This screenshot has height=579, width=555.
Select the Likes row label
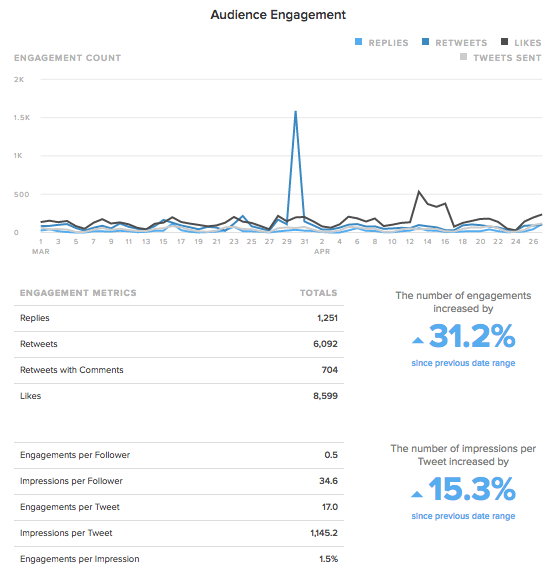tap(31, 396)
